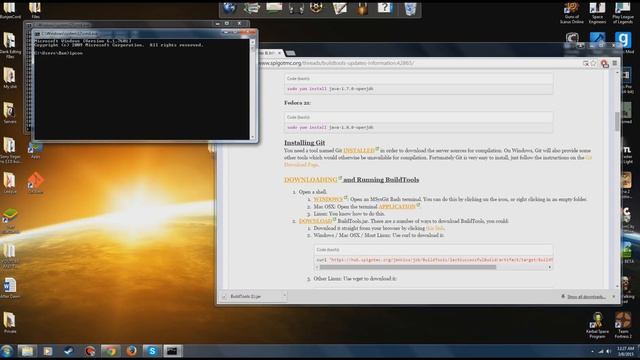
Task: Click the Windows Start orb
Action: [7, 351]
